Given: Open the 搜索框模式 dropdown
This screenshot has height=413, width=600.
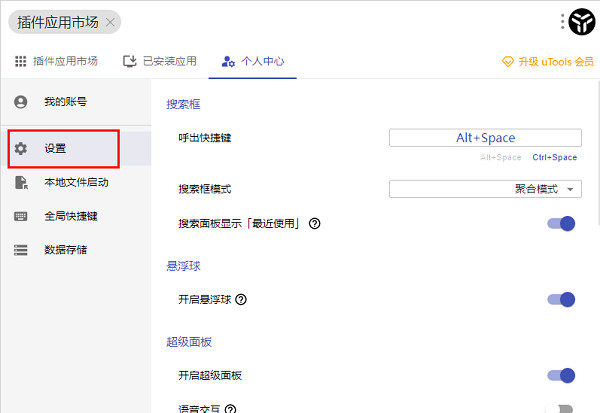Looking at the screenshot, I should pos(485,189).
